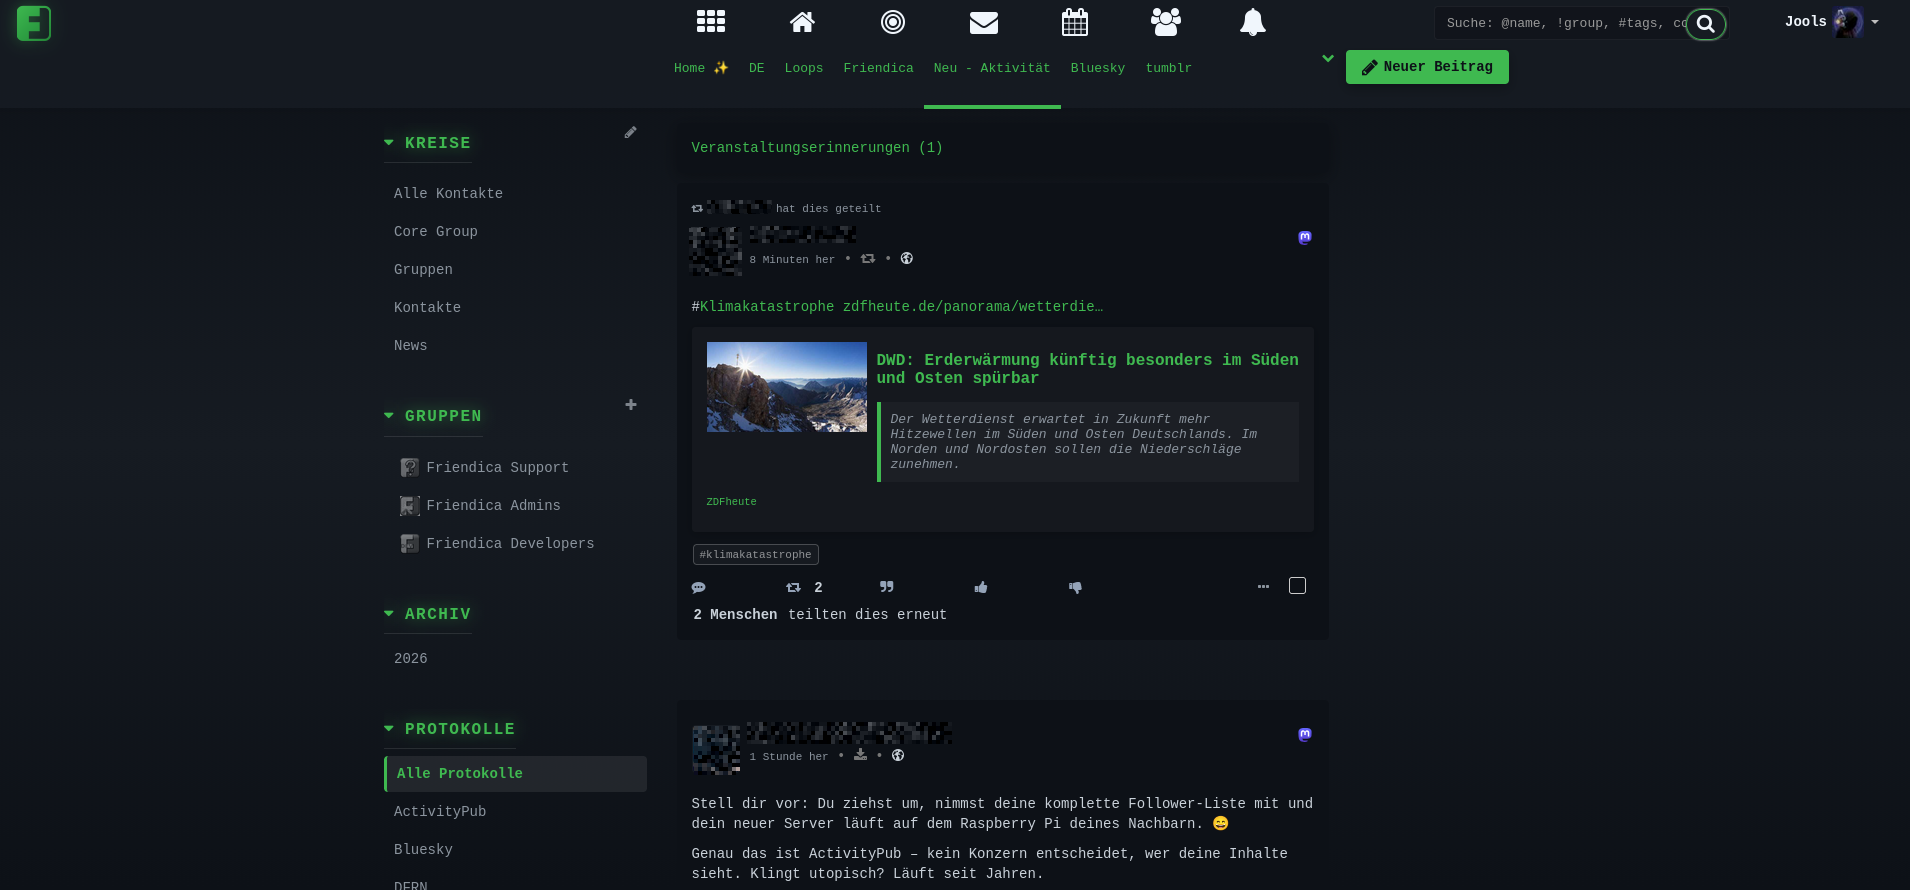Open the Jools user menu dropdown
The height and width of the screenshot is (890, 1910).
pos(1831,21)
